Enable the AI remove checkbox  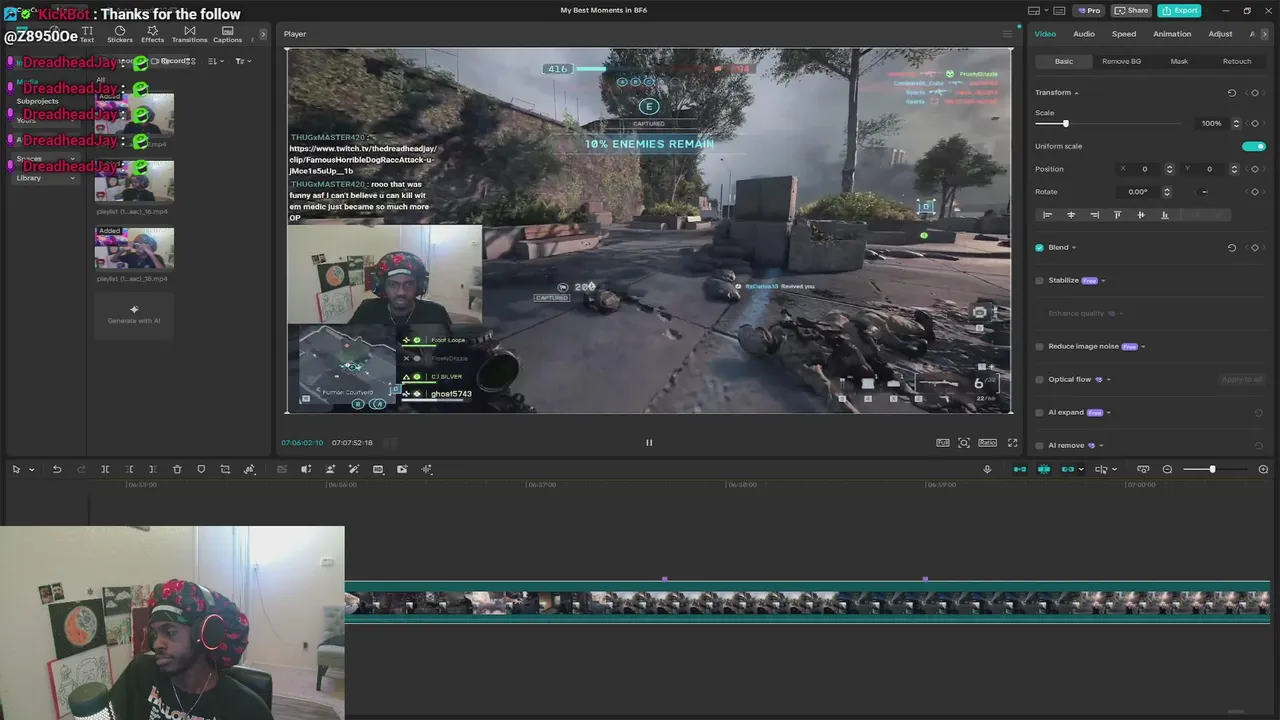(x=1040, y=446)
